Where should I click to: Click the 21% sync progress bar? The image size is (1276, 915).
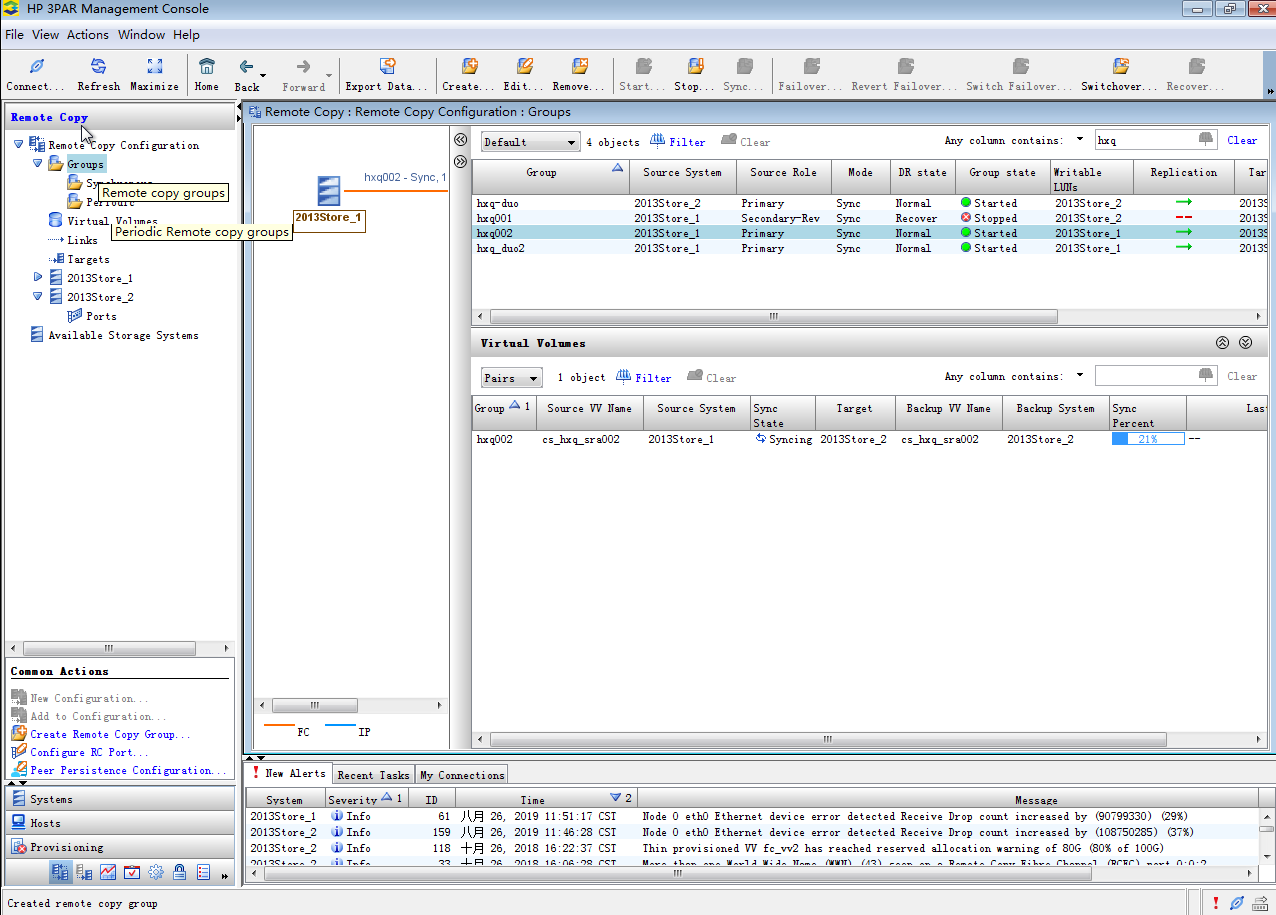pos(1148,439)
